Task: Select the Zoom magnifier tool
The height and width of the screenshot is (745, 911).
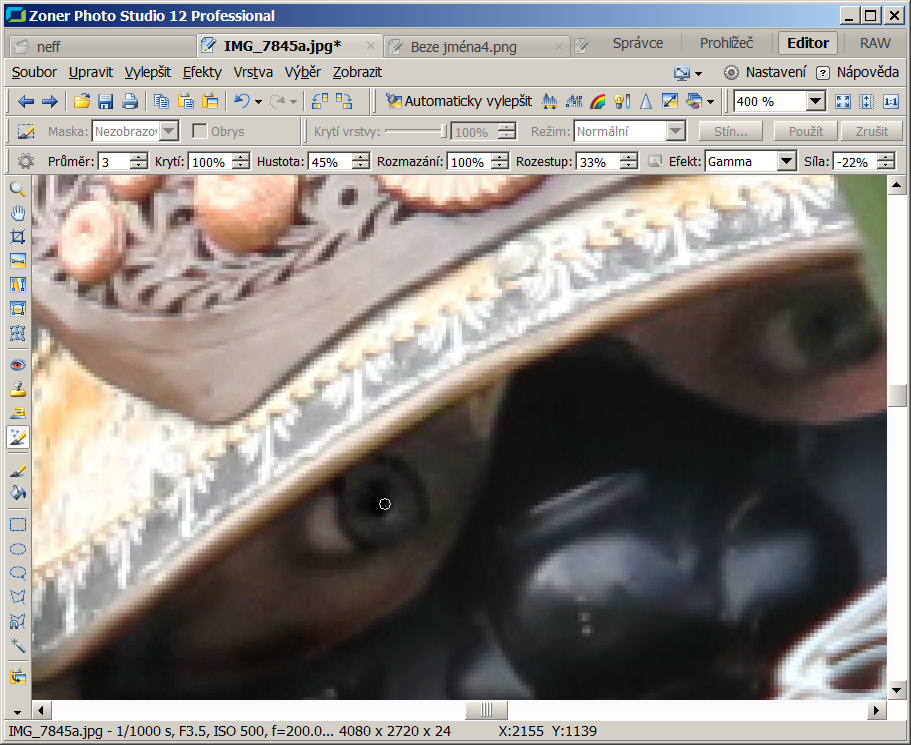Action: coord(17,188)
